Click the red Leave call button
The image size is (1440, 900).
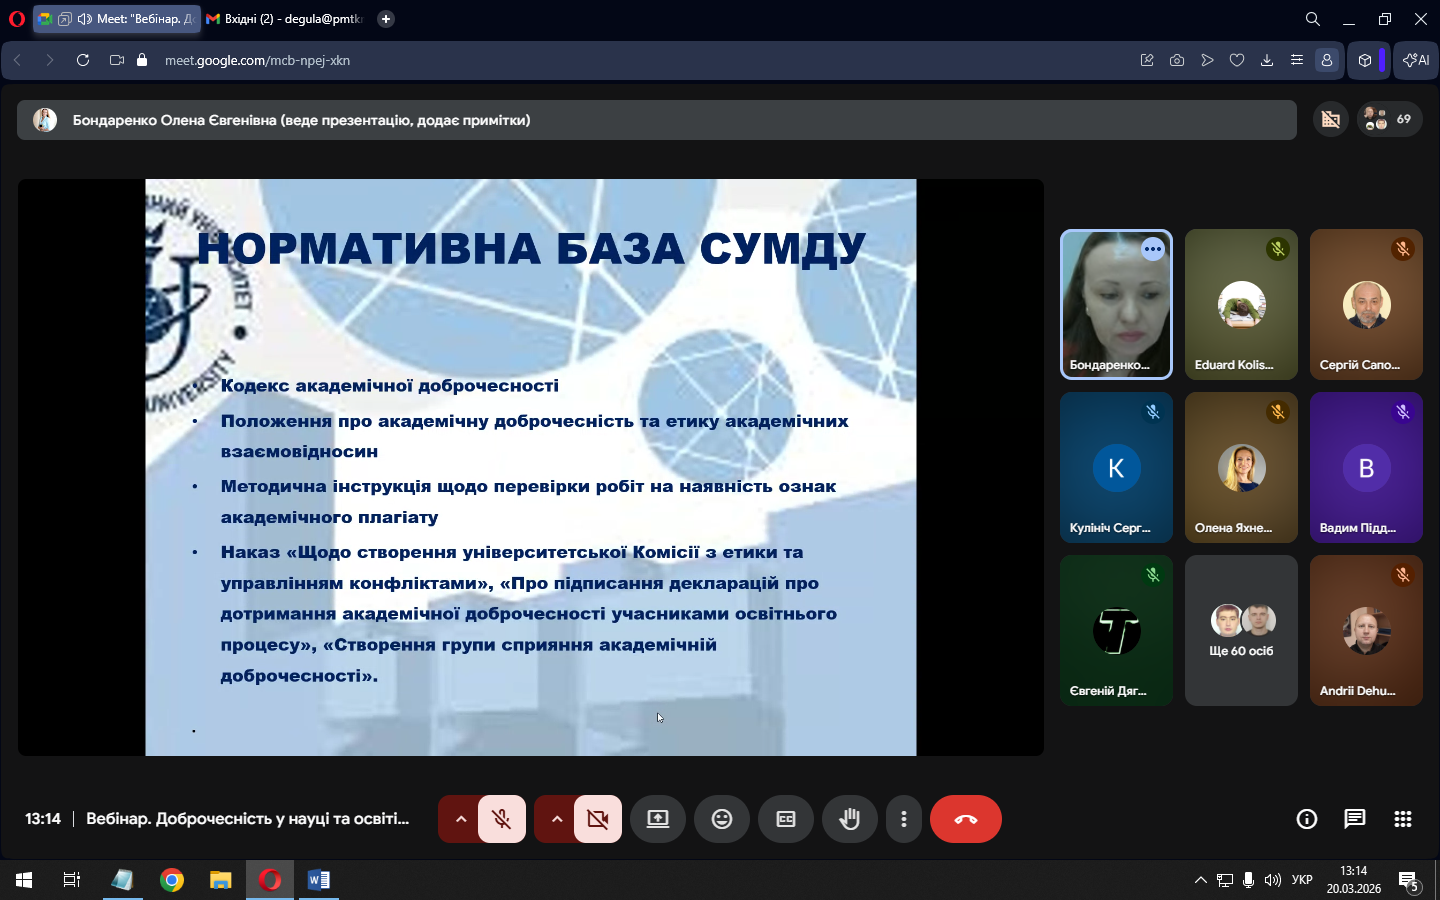pos(965,819)
